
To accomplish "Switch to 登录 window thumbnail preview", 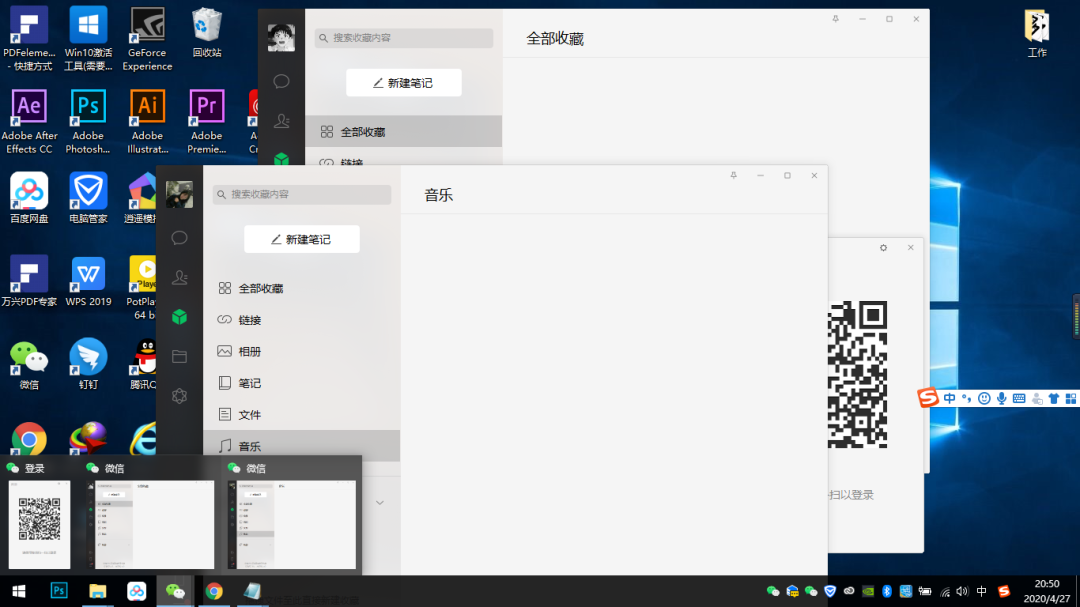I will (39, 524).
